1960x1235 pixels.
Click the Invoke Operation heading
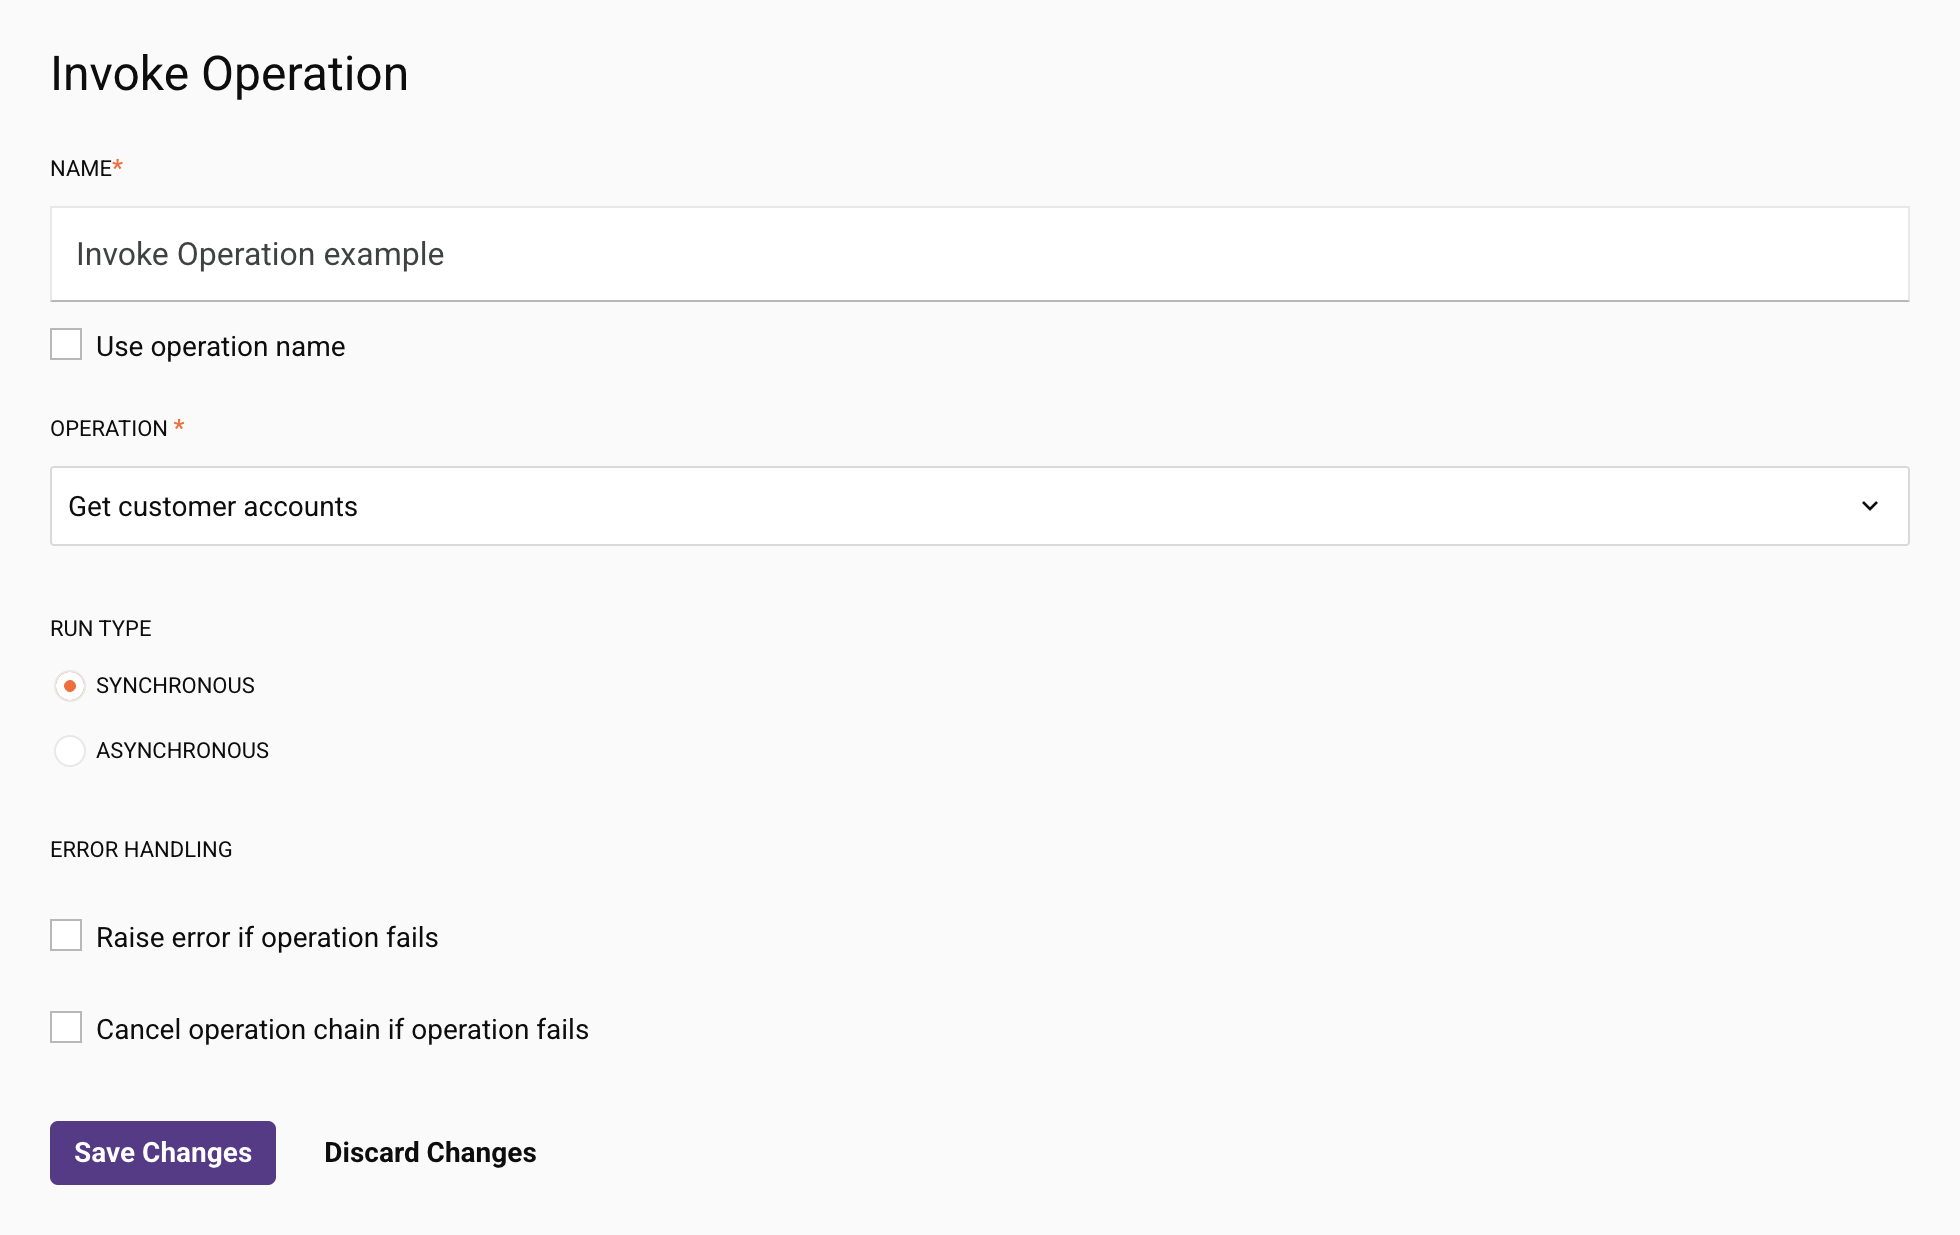click(x=229, y=73)
